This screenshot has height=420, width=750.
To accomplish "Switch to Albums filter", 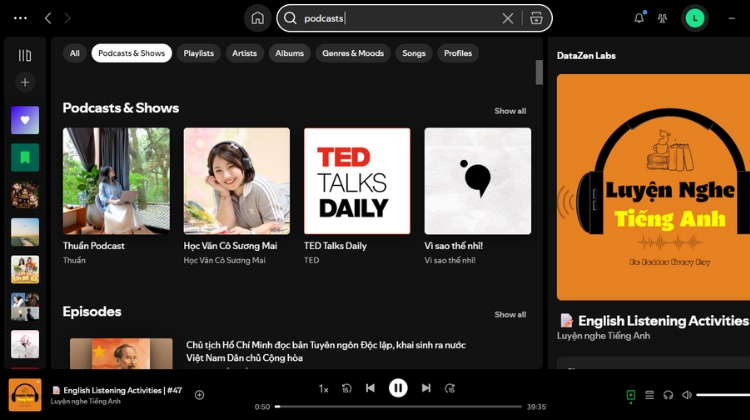I will (289, 53).
